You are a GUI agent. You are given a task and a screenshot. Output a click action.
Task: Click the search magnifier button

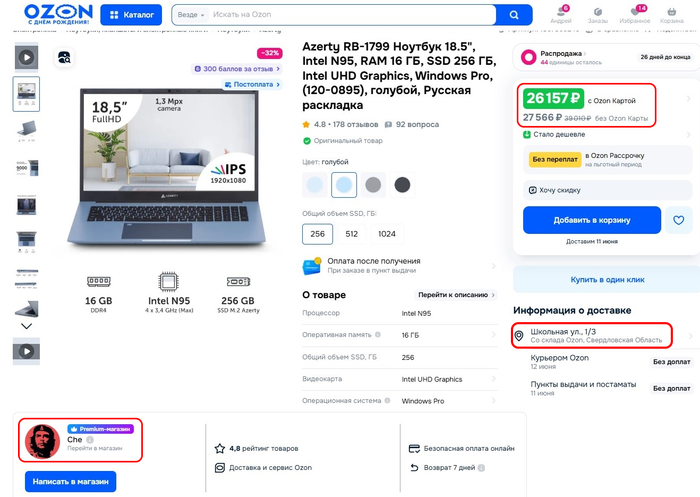[x=514, y=15]
